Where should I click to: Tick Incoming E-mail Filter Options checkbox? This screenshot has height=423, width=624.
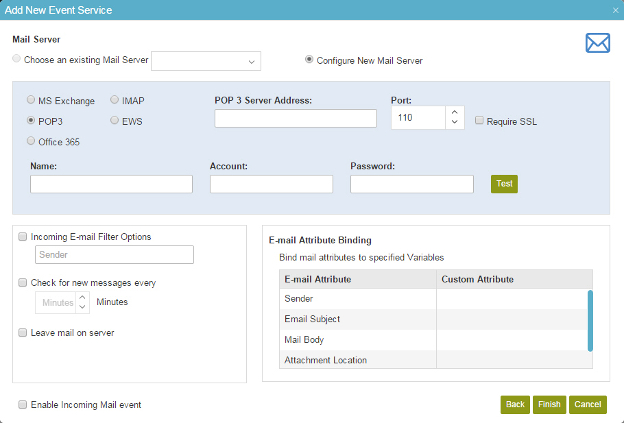click(23, 237)
